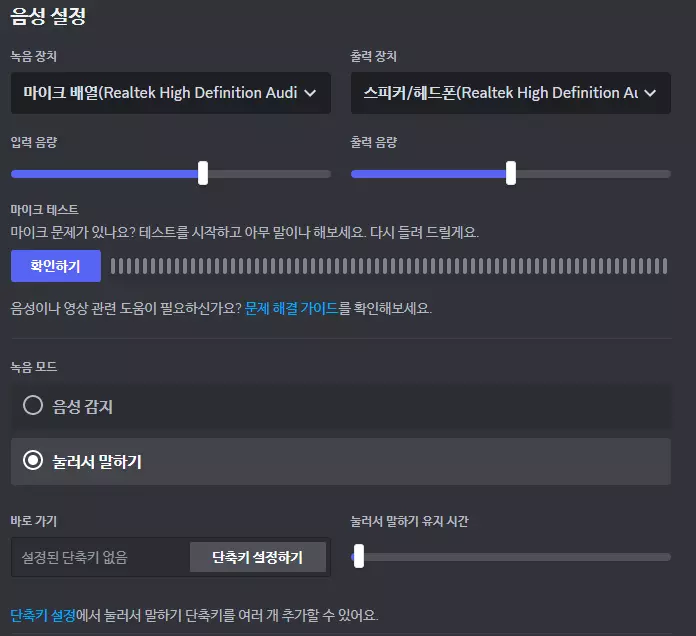This screenshot has width=696, height=636.
Task: Select the 눌러서 말하기 radio option
Action: tap(341, 462)
